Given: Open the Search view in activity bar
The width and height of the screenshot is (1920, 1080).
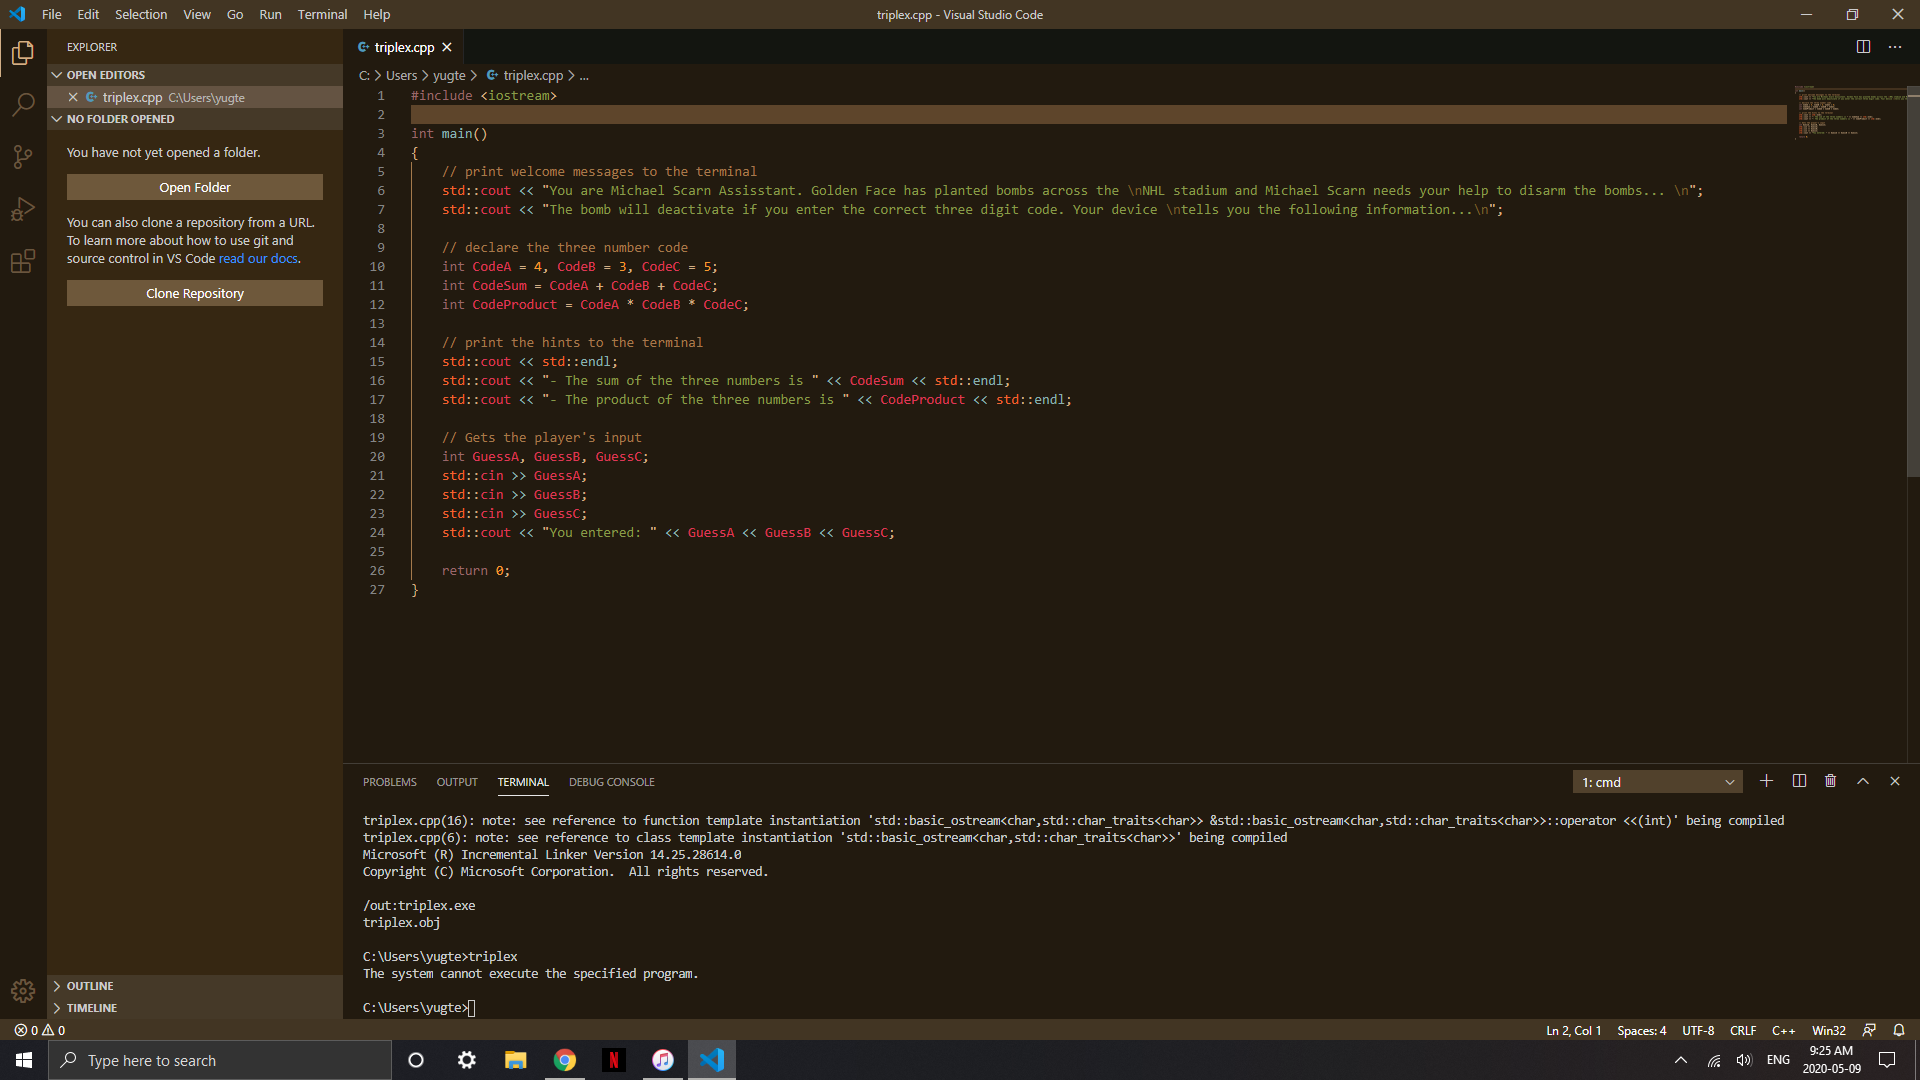Looking at the screenshot, I should 23,104.
